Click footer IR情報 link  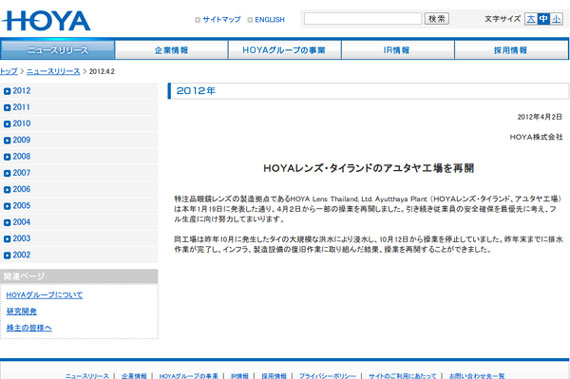coord(240,376)
